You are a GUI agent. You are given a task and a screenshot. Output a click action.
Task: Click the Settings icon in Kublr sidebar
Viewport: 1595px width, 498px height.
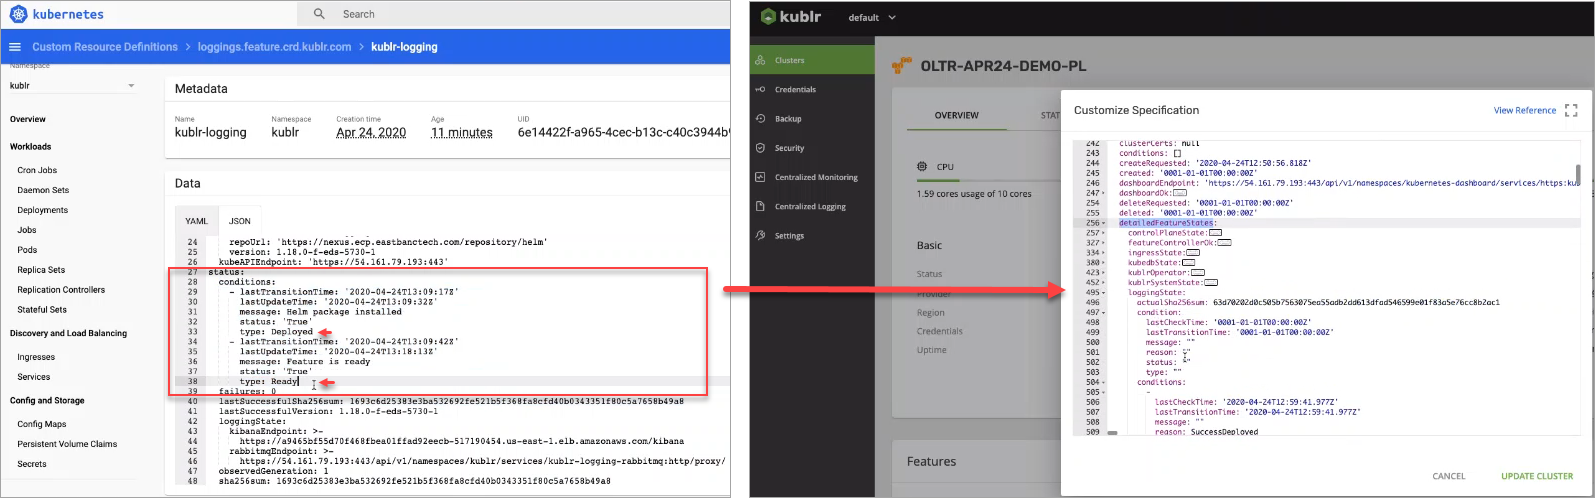tap(761, 235)
